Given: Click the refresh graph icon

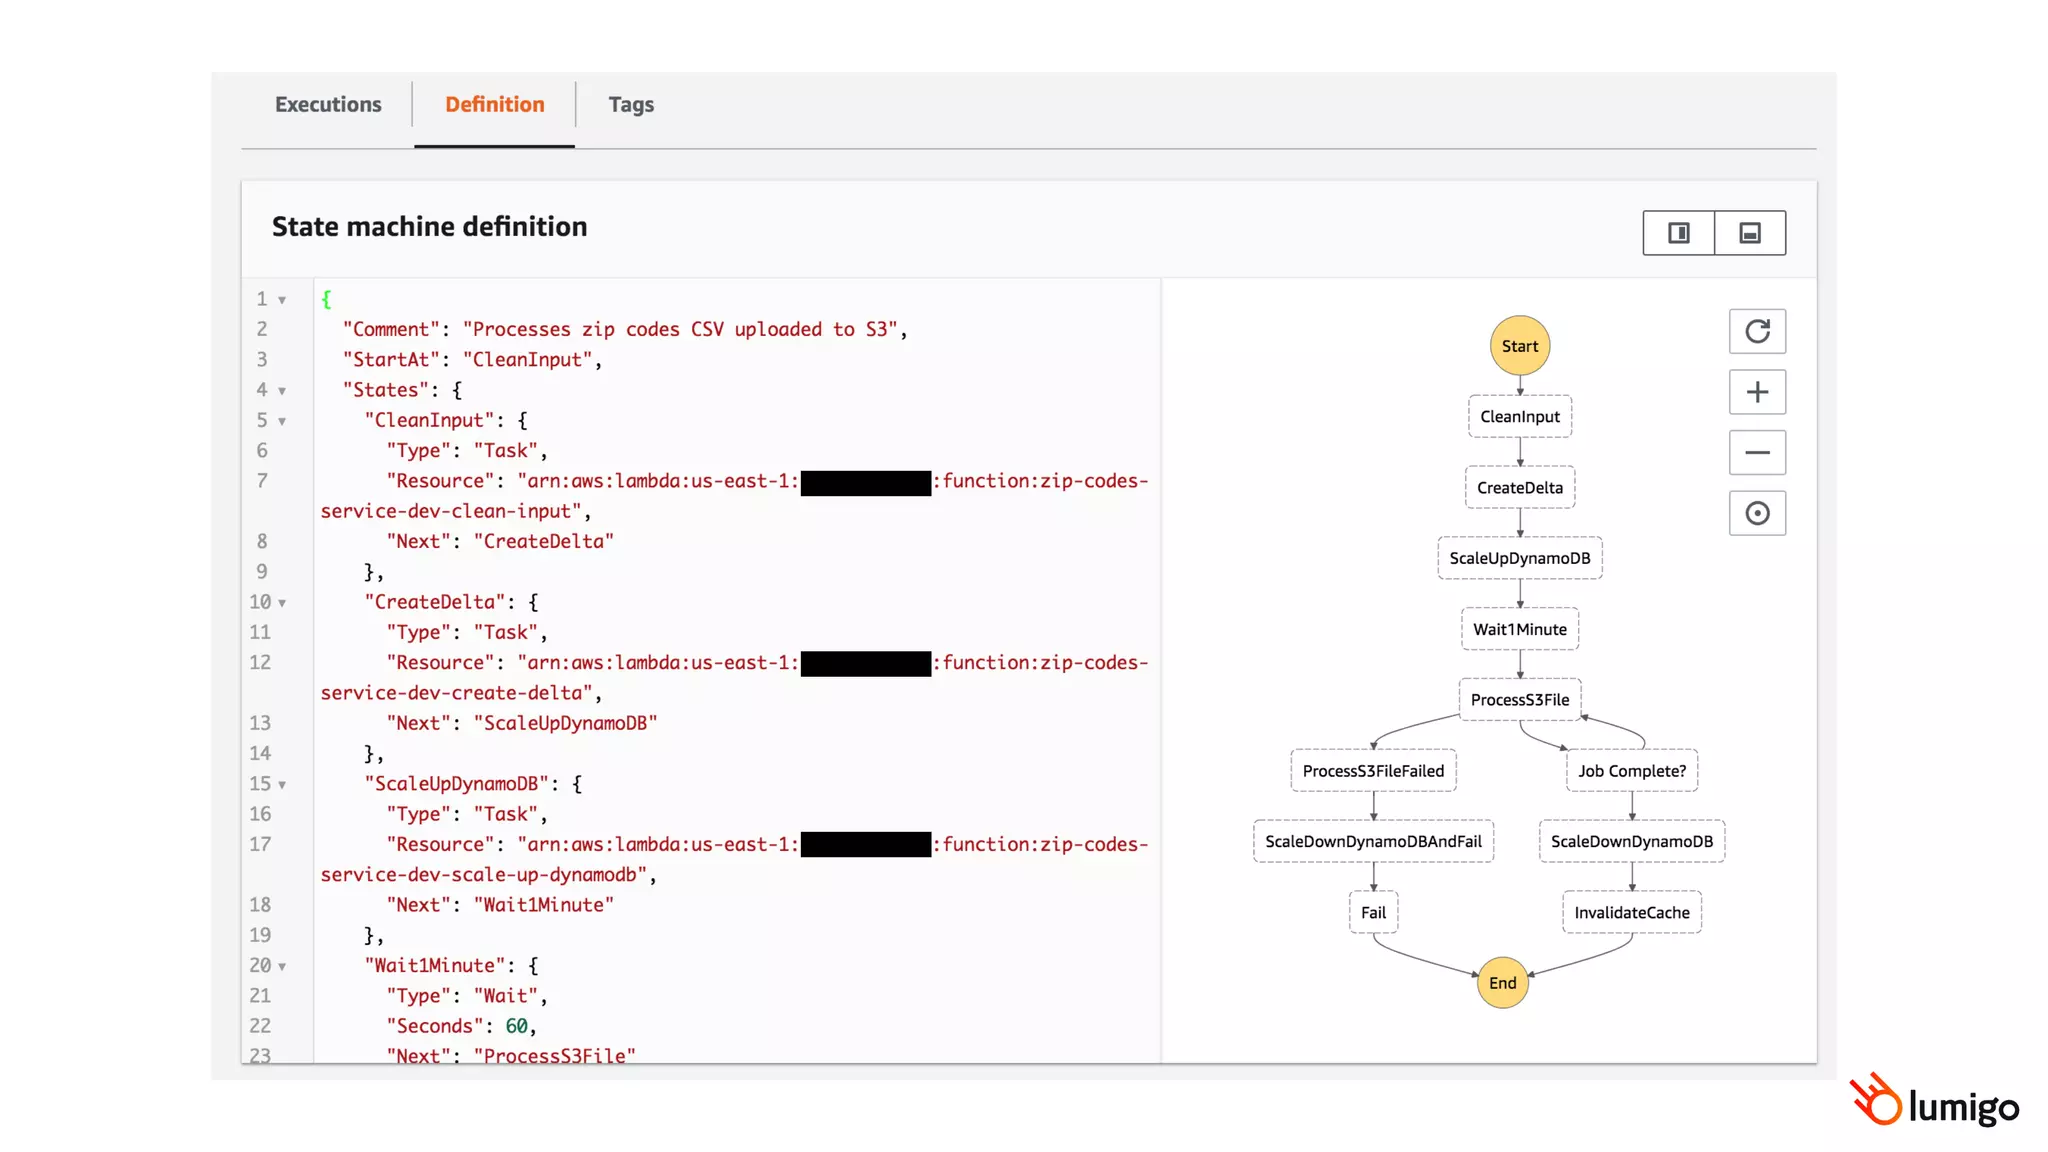Looking at the screenshot, I should (1757, 331).
